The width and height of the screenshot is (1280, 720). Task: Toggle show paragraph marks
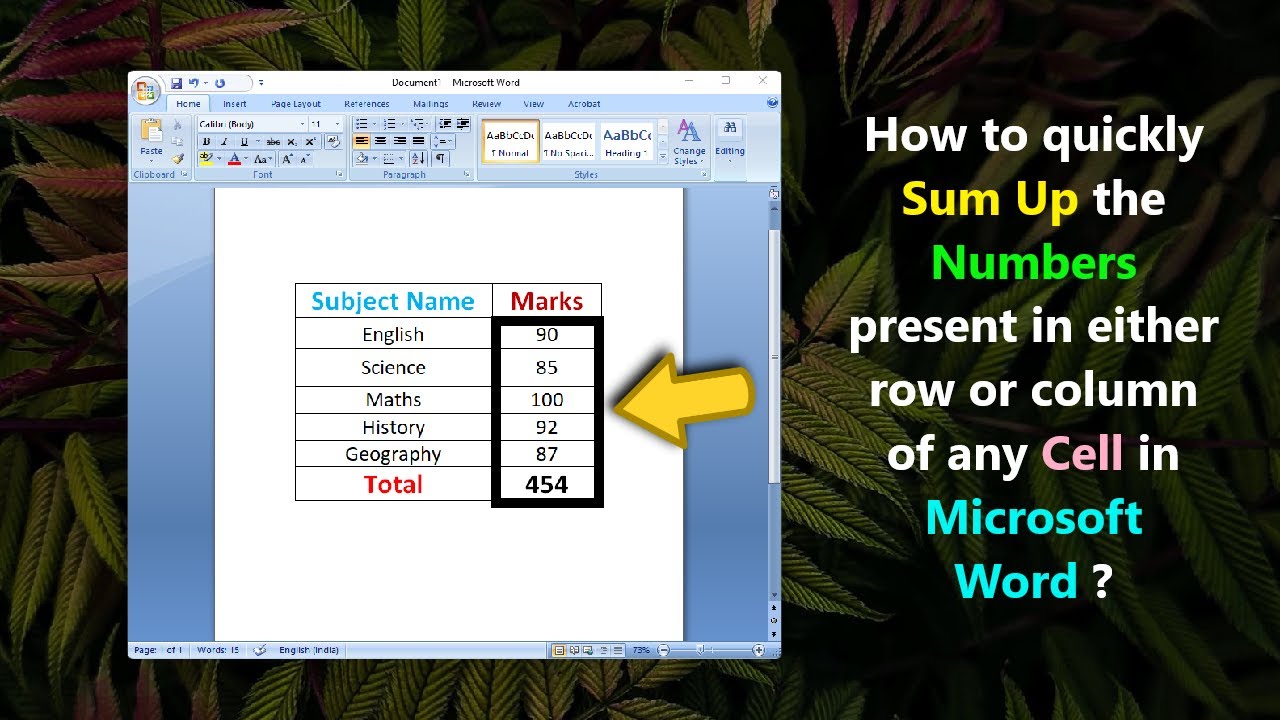[440, 159]
